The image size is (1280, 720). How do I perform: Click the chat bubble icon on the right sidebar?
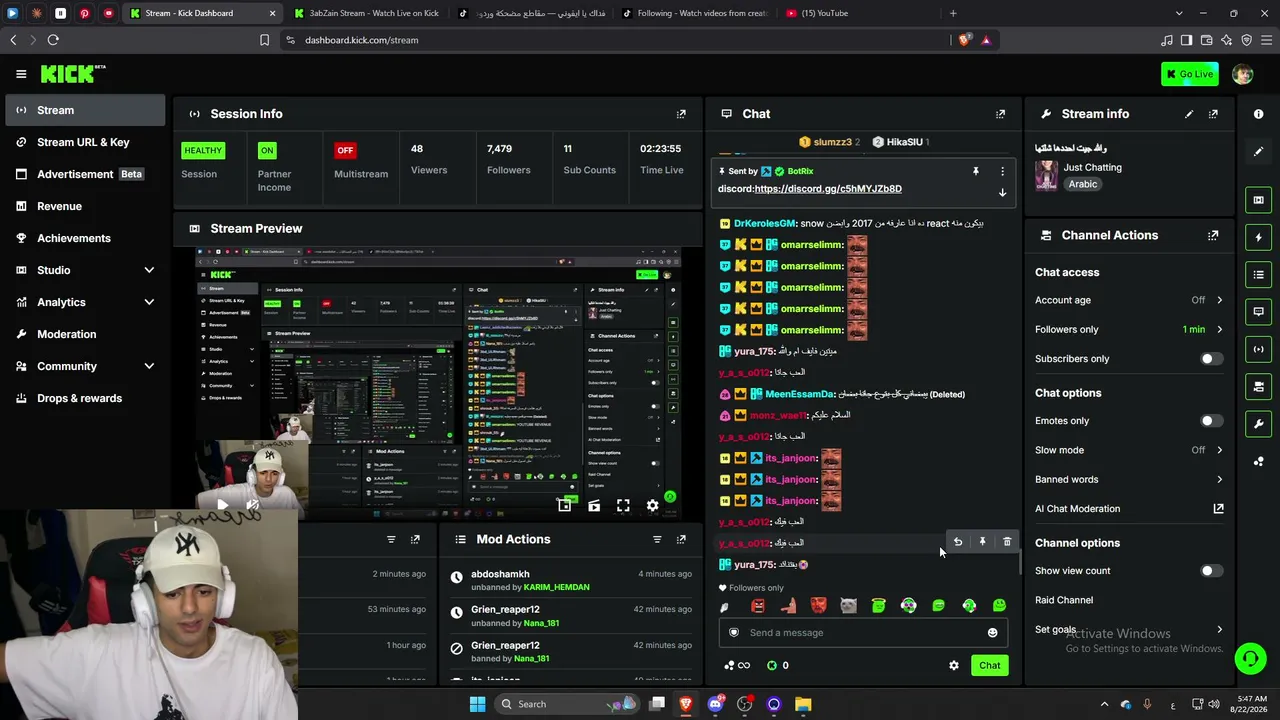[x=1258, y=312]
